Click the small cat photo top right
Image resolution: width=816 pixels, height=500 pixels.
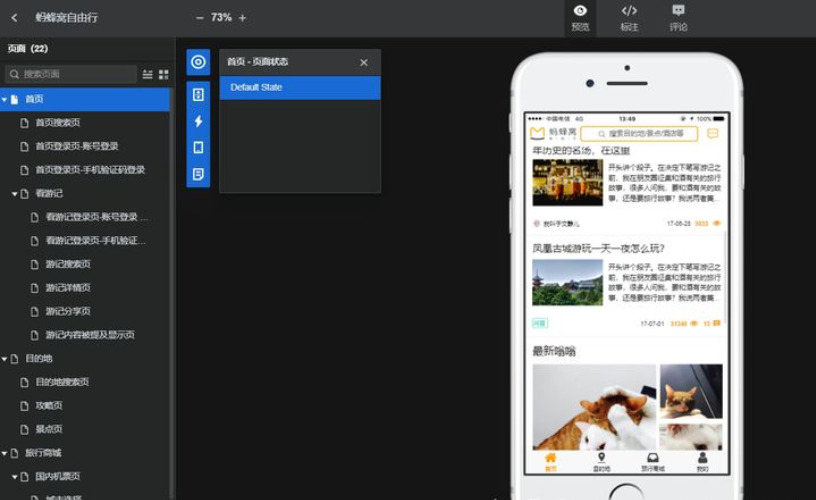point(691,391)
